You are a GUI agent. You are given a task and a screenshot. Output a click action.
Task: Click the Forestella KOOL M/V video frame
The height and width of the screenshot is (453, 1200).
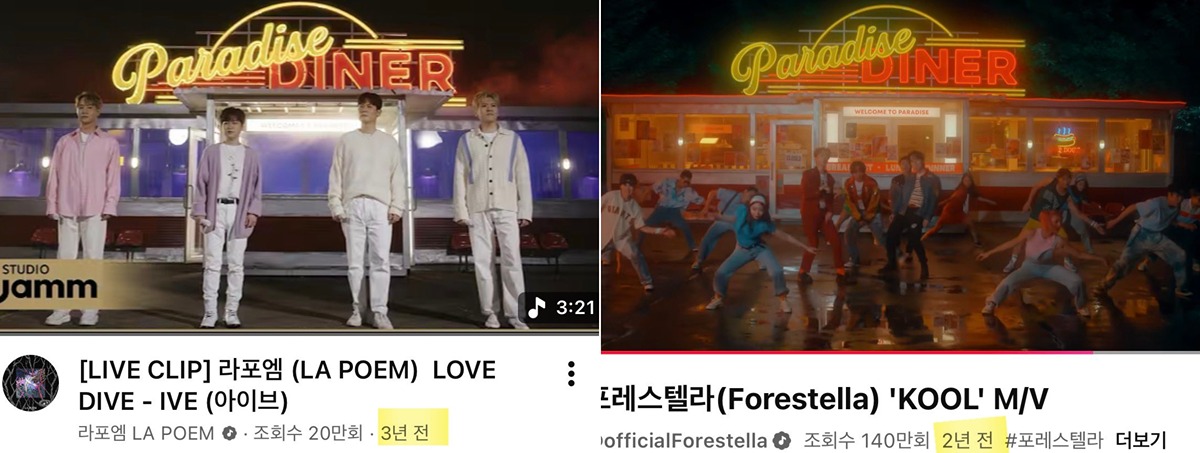(900, 174)
